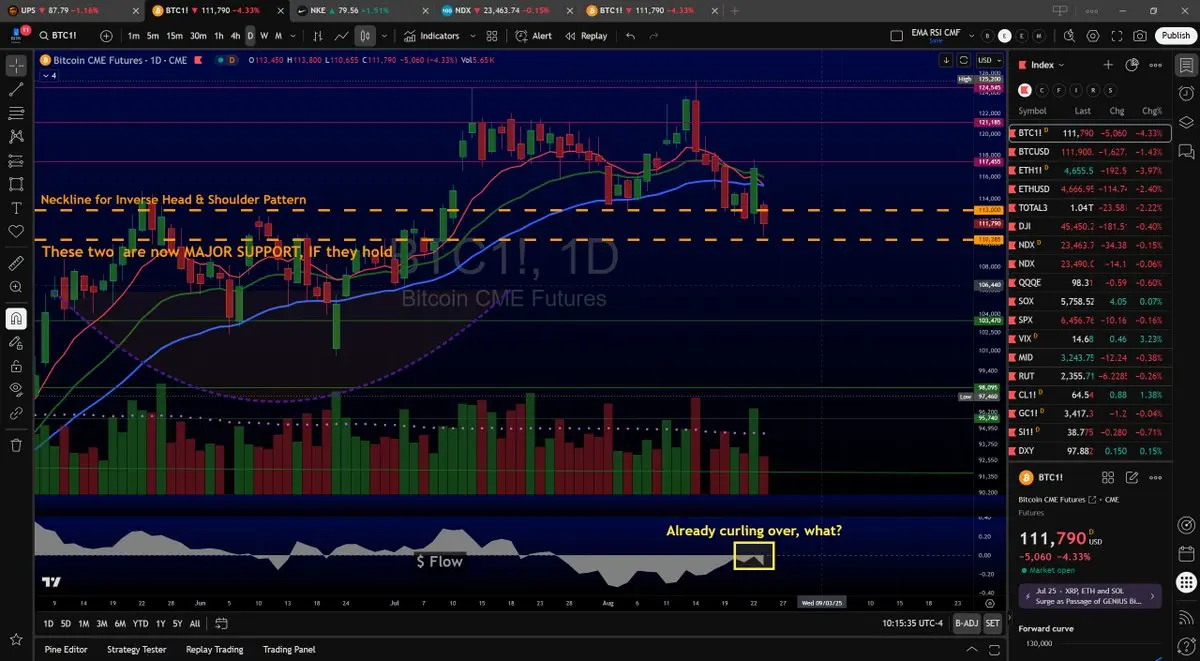
Task: Take a chart snapshot with camera icon
Action: click(x=1141, y=36)
